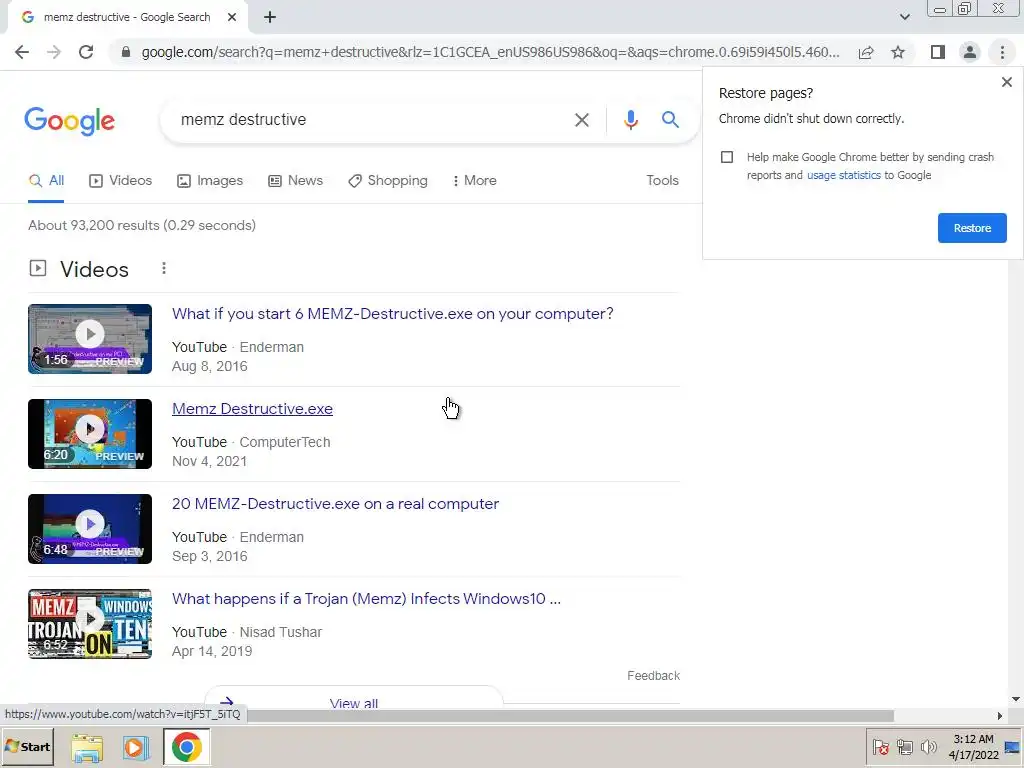1024x768 pixels.
Task: Click the 'Nisad Tushar' channel text
Action: tap(281, 633)
